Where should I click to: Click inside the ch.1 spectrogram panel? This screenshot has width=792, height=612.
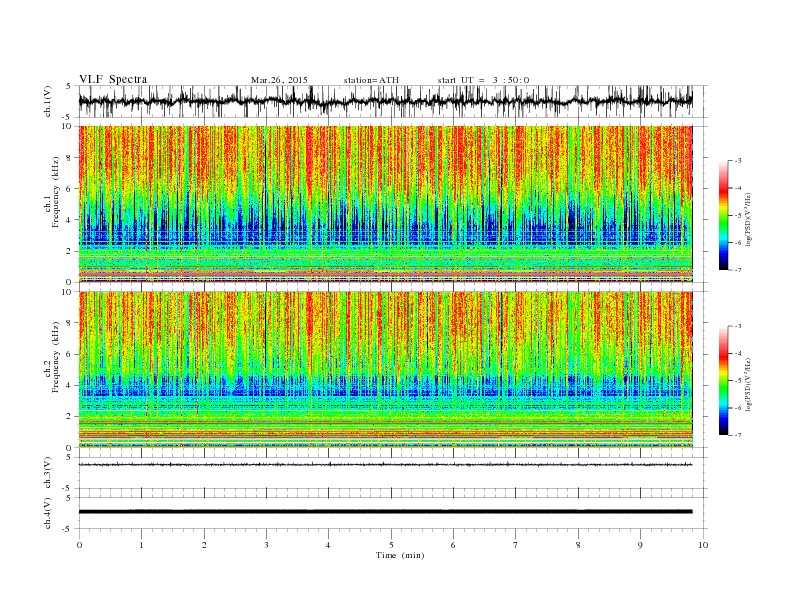click(x=385, y=204)
